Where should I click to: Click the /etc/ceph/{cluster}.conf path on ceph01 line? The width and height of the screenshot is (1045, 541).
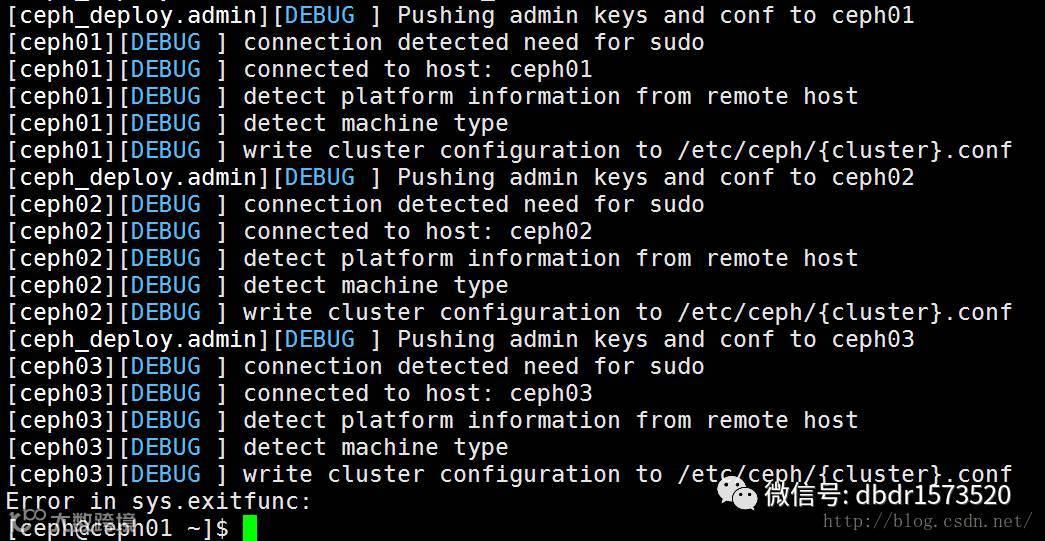845,150
